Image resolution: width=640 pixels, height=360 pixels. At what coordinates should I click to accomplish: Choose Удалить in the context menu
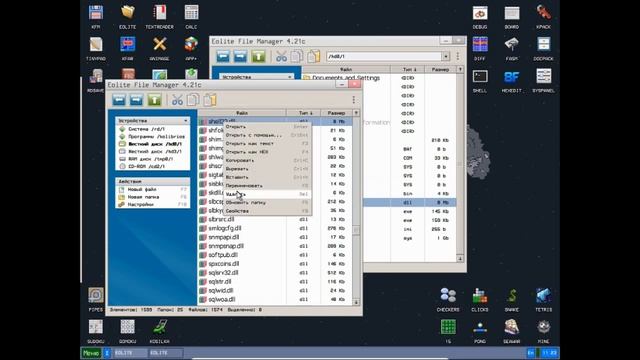pyautogui.click(x=268, y=194)
